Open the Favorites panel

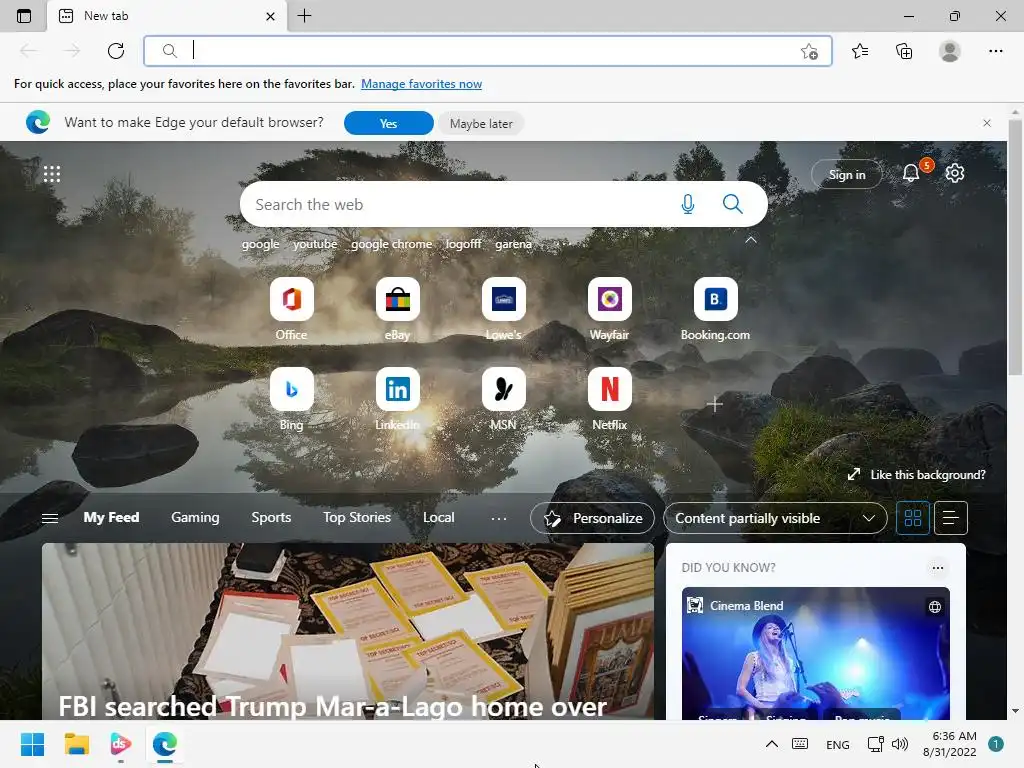860,51
